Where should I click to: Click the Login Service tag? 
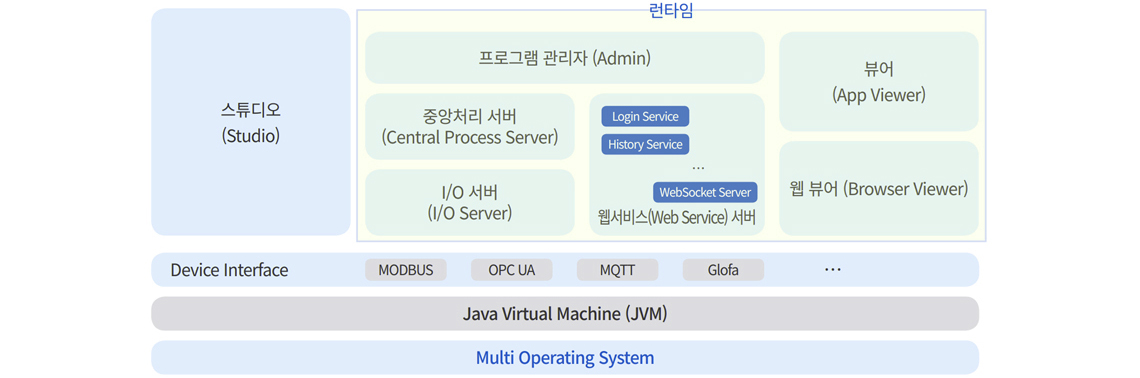pyautogui.click(x=645, y=116)
